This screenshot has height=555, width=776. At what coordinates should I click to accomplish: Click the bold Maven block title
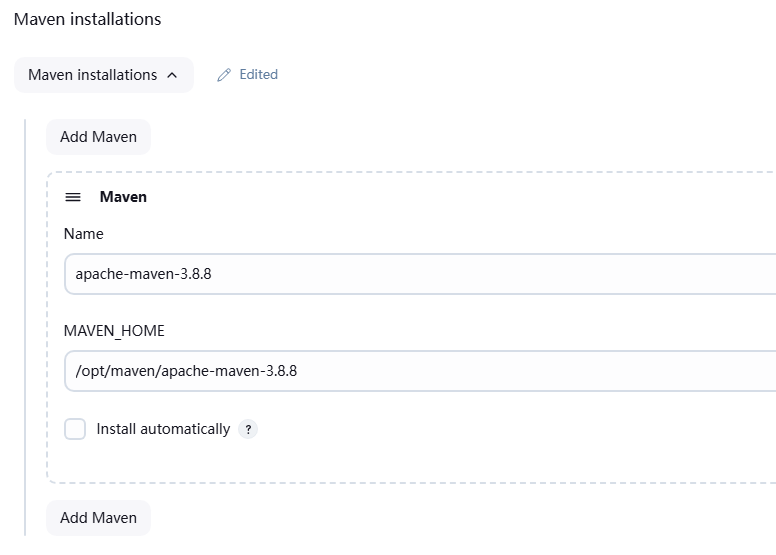coord(123,197)
